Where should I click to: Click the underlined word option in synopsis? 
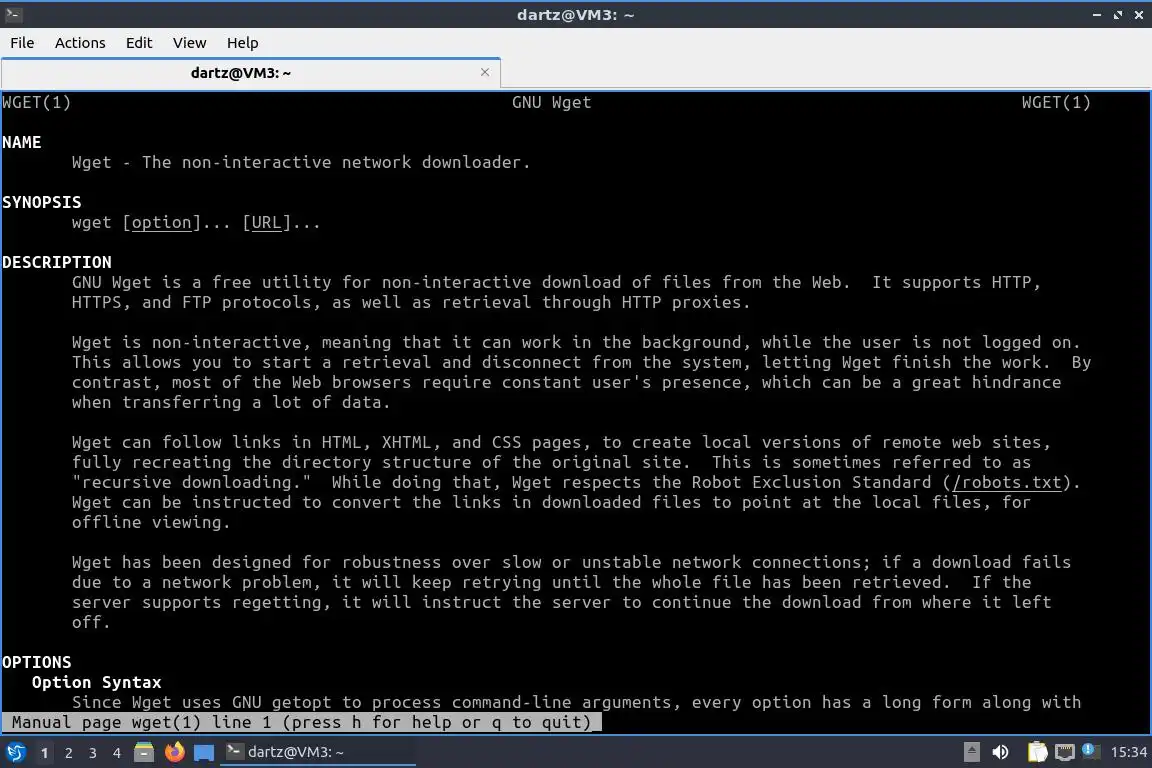[x=162, y=223]
